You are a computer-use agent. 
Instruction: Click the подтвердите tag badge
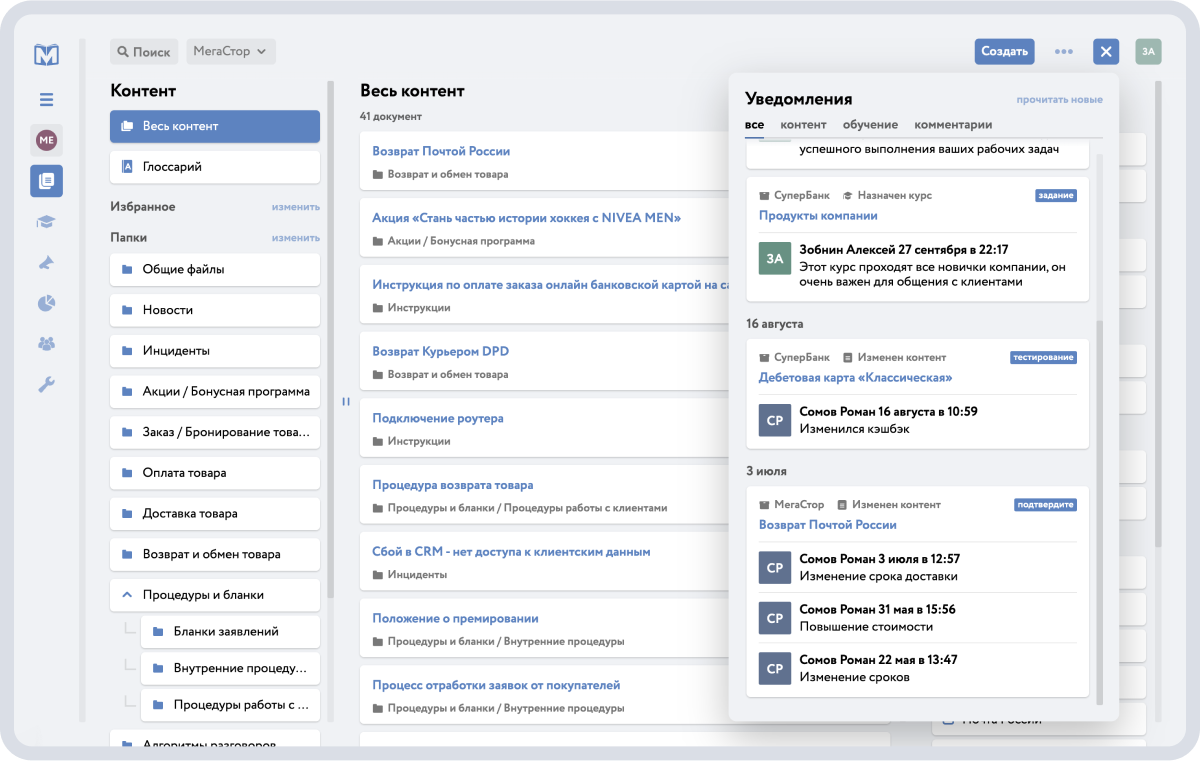[x=1046, y=505]
